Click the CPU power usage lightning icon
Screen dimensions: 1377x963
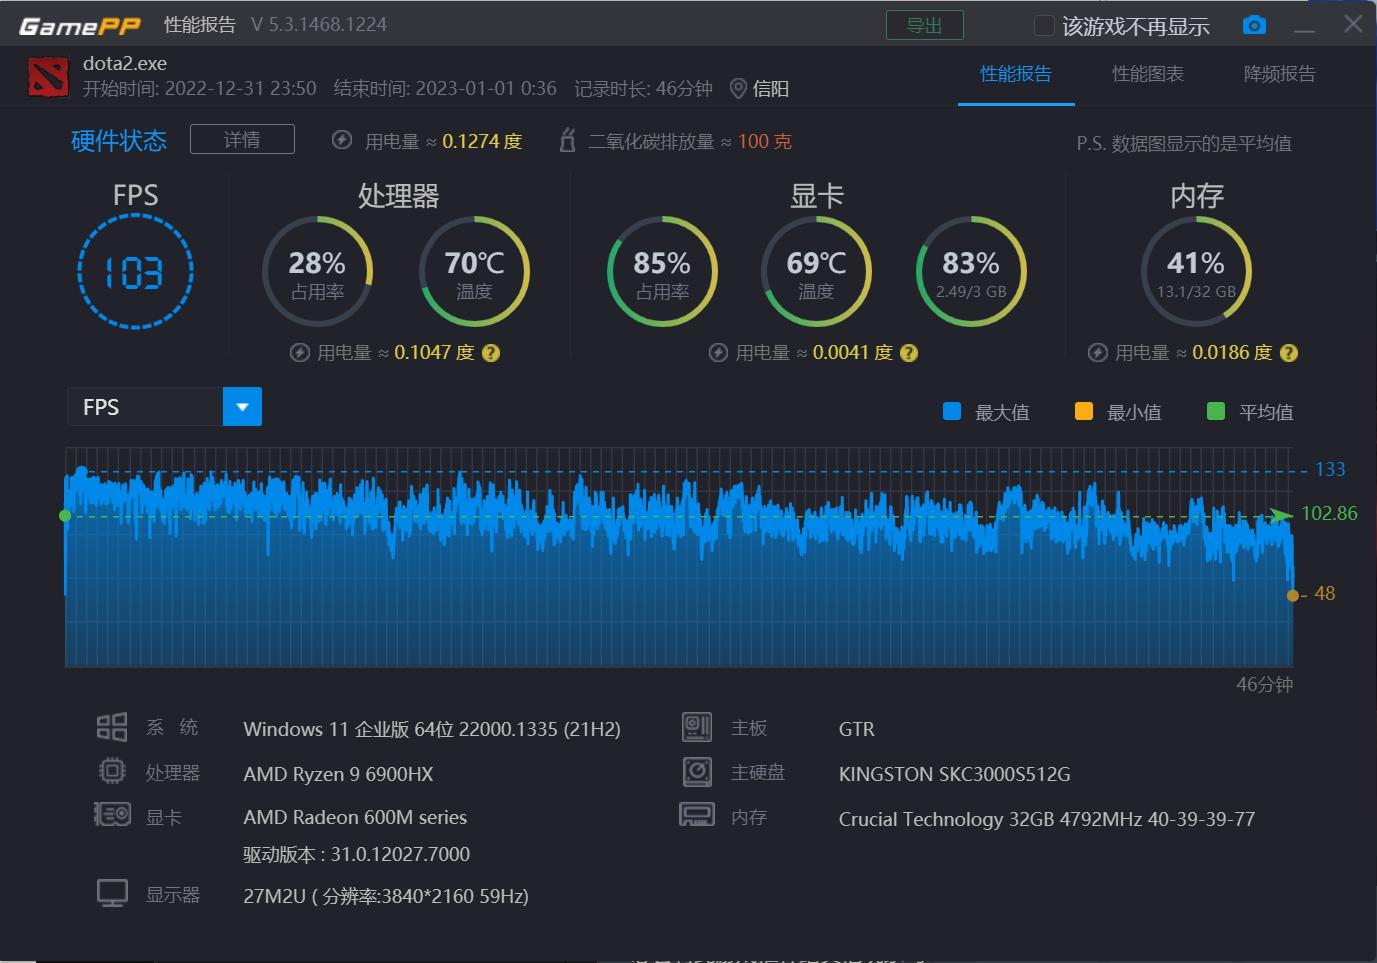click(x=299, y=352)
